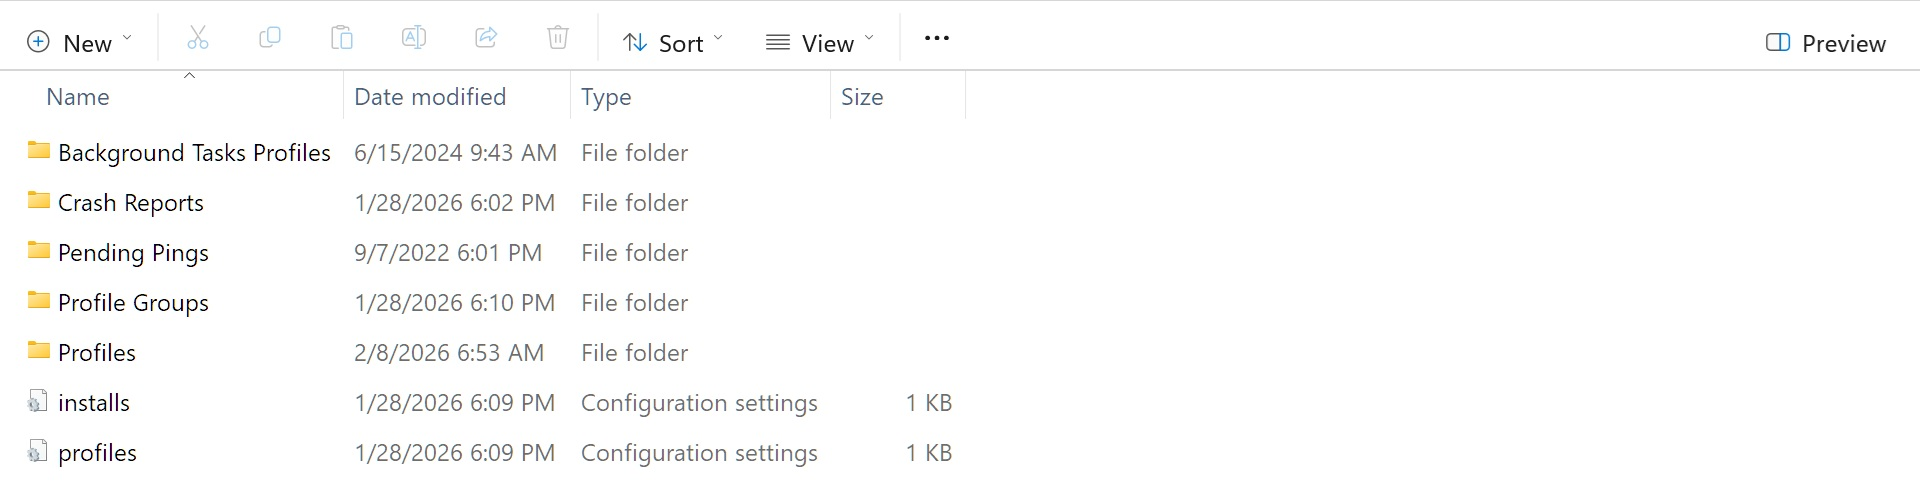Click the Size column header

(862, 97)
